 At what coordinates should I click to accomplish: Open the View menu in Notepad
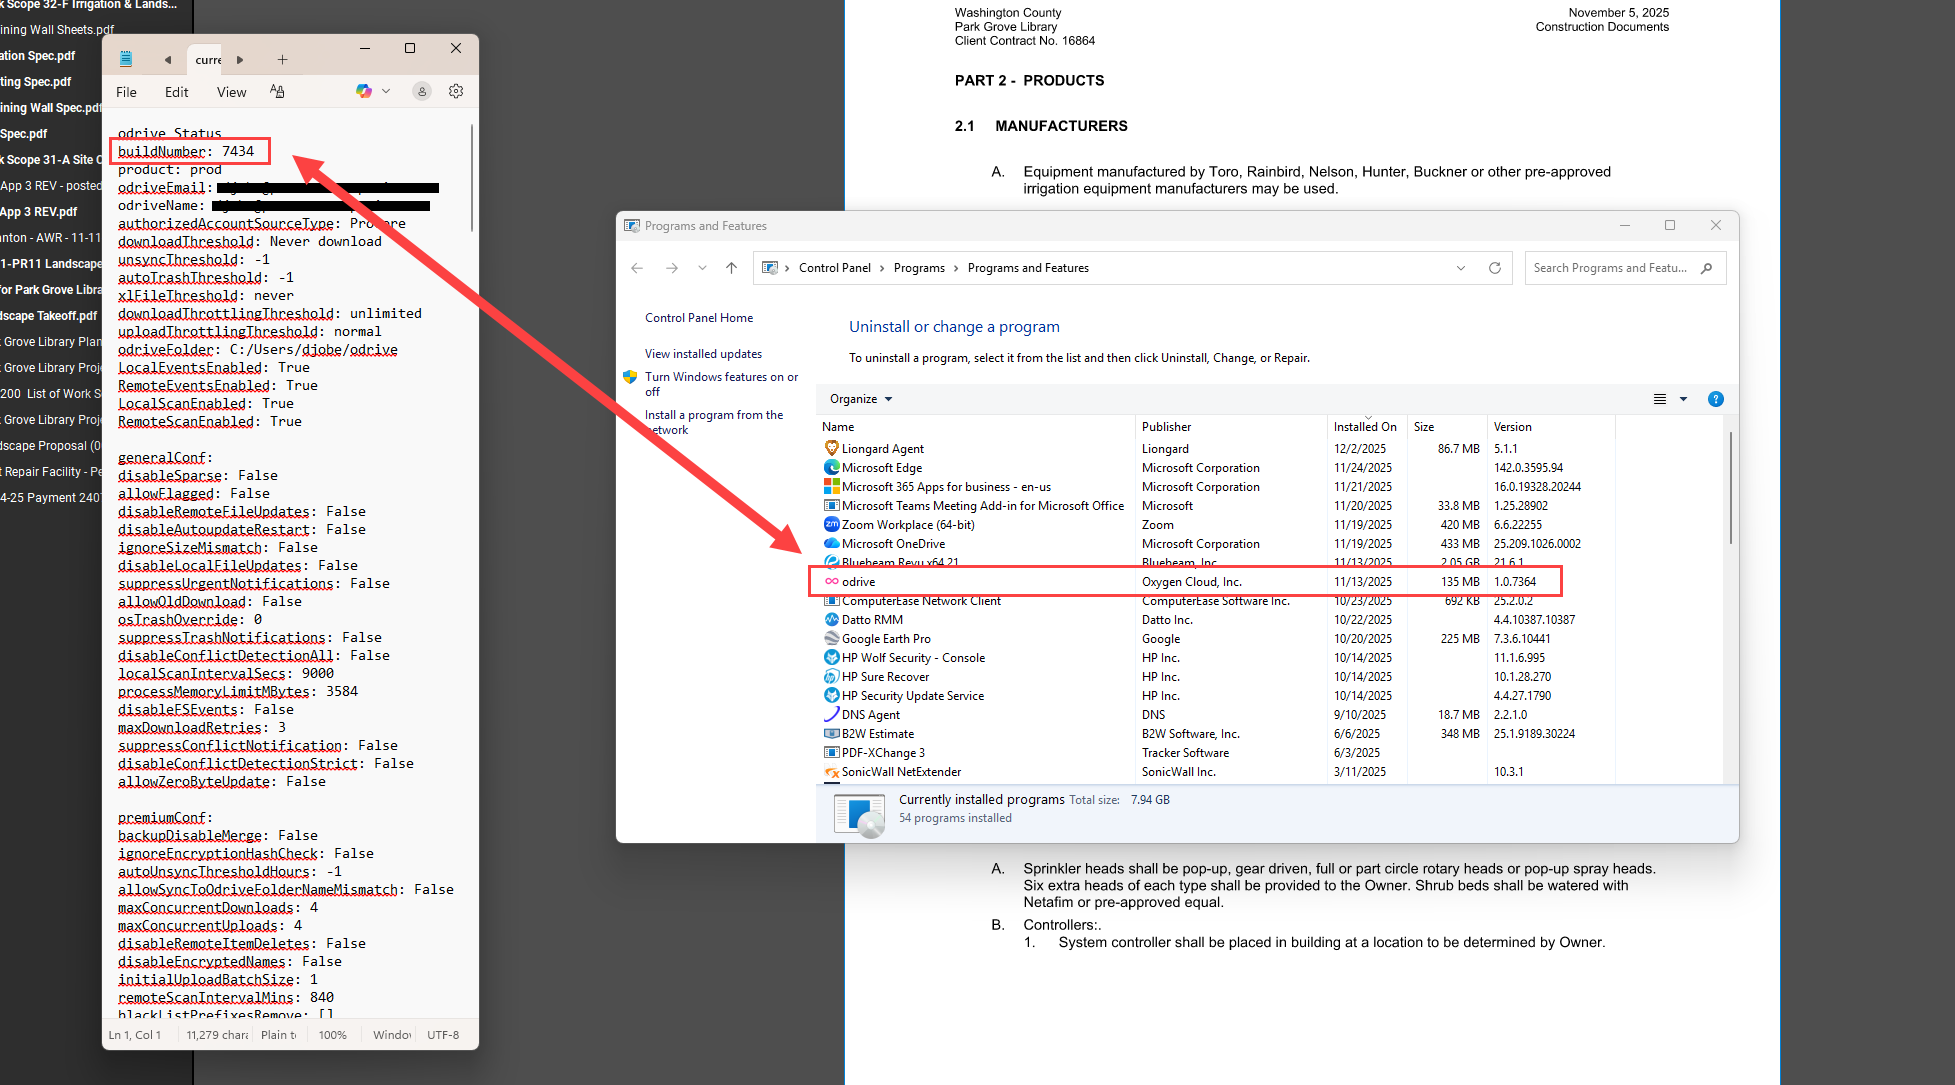pos(231,92)
